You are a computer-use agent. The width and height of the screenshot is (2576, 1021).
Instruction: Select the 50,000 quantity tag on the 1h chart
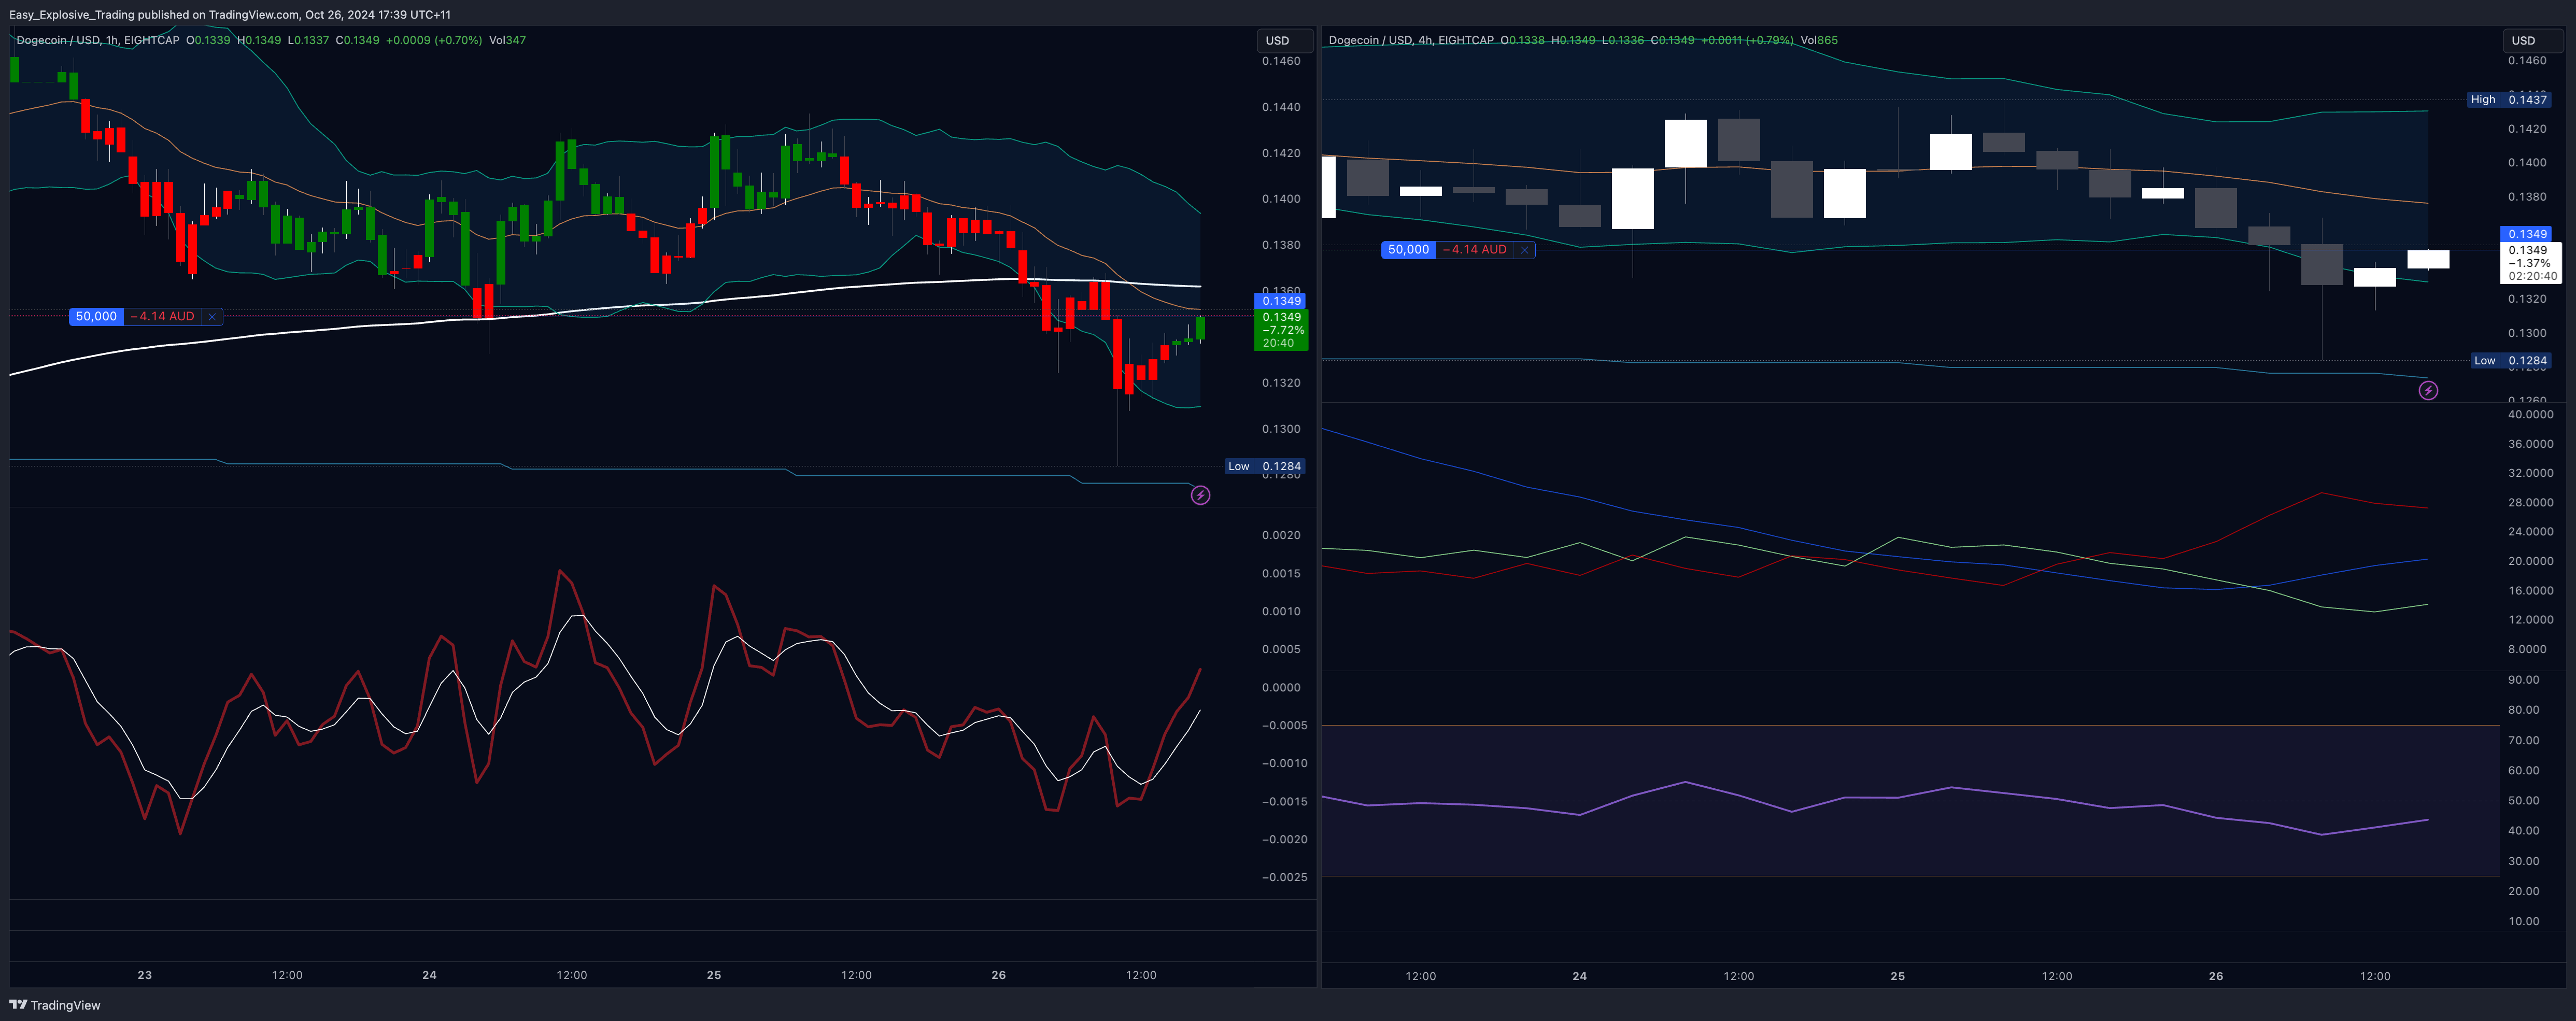coord(96,316)
